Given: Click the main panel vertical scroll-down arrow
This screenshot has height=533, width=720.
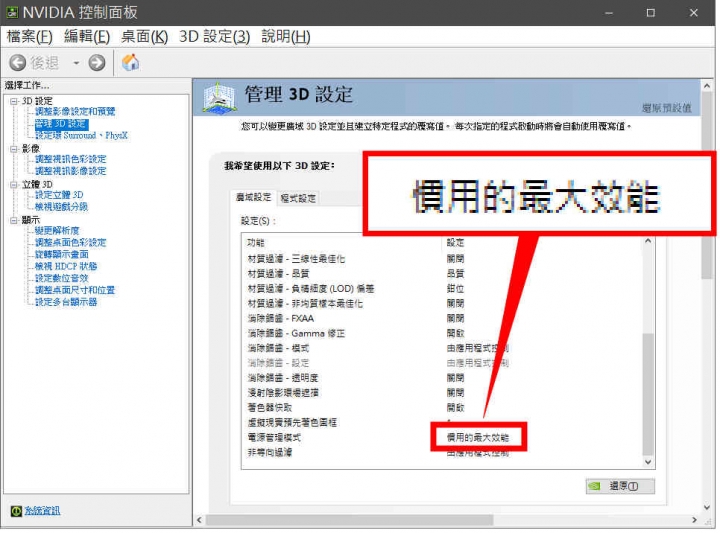Looking at the screenshot, I should pos(707,508).
